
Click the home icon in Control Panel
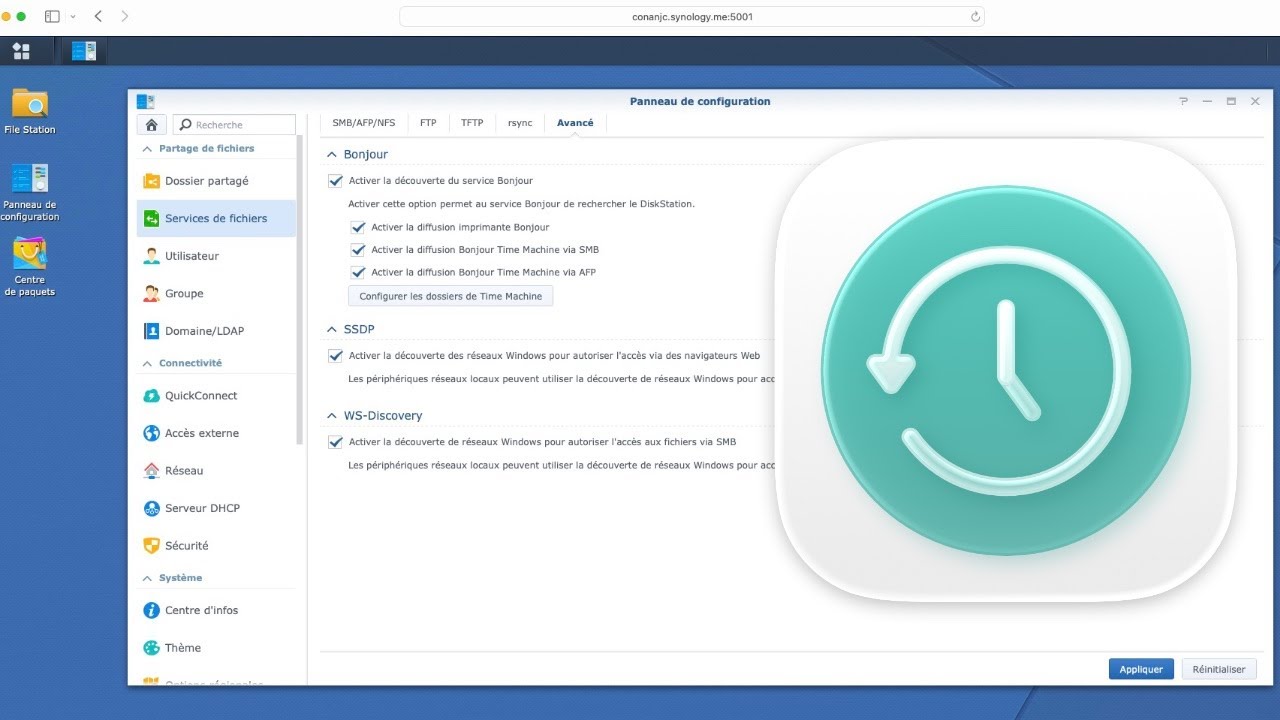(151, 125)
